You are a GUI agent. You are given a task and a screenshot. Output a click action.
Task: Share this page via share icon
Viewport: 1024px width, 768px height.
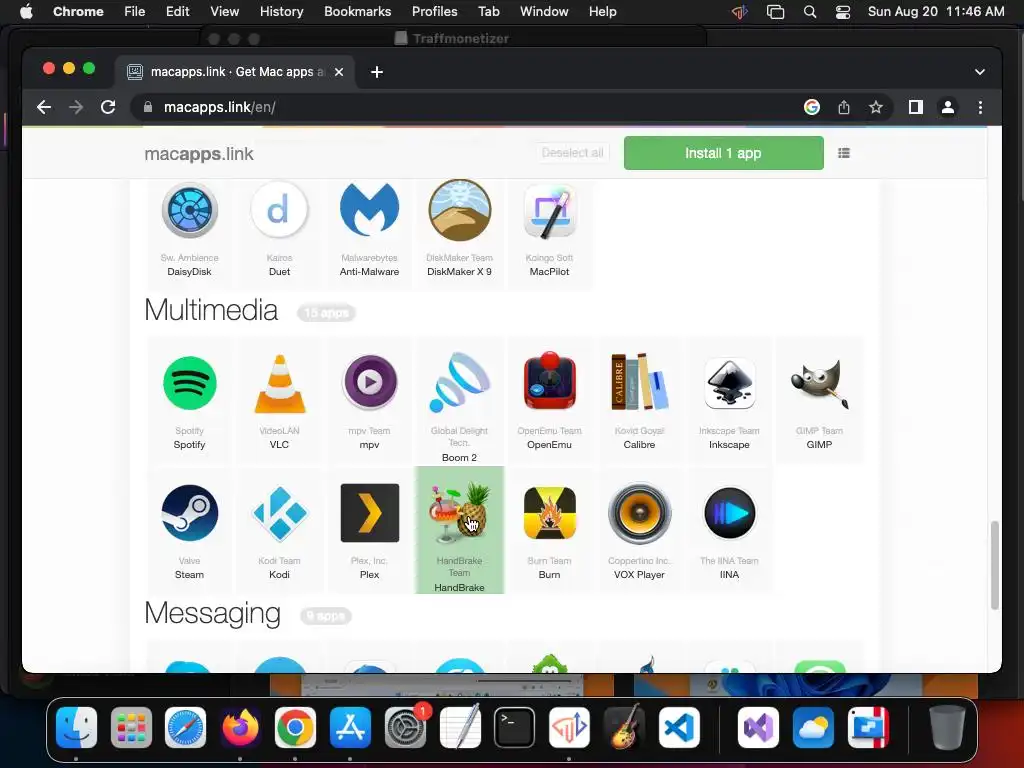(x=844, y=107)
